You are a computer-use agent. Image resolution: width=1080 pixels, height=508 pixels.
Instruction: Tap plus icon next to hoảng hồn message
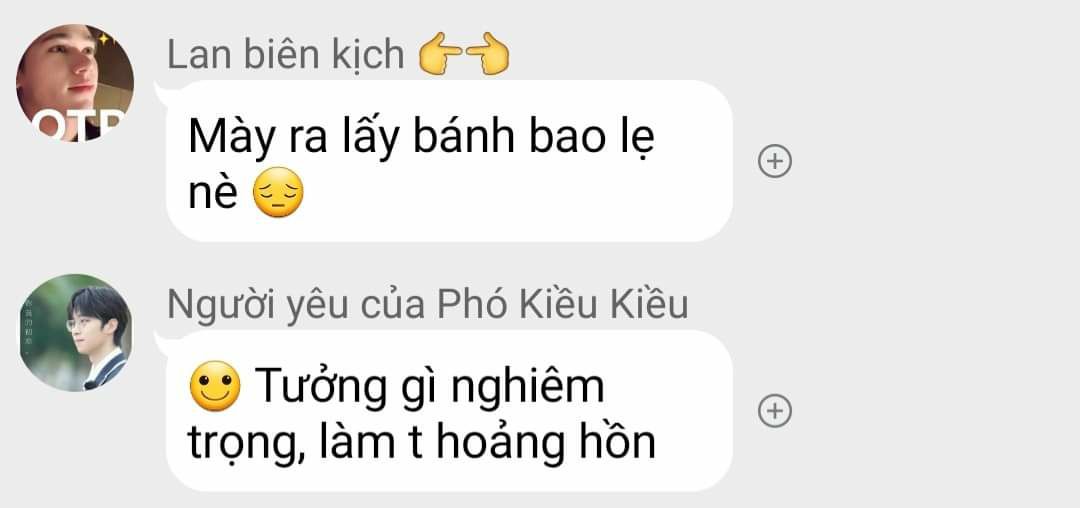[x=775, y=411]
